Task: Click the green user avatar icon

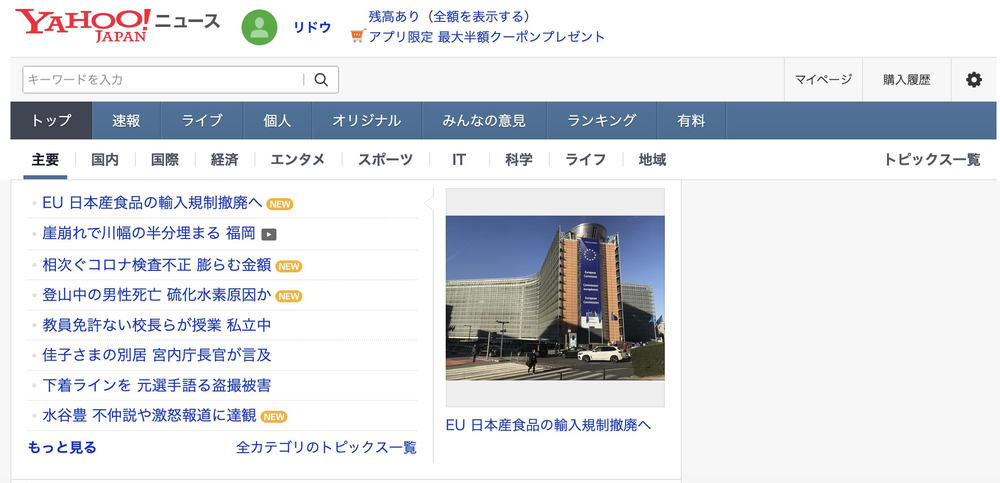Action: coord(259,28)
